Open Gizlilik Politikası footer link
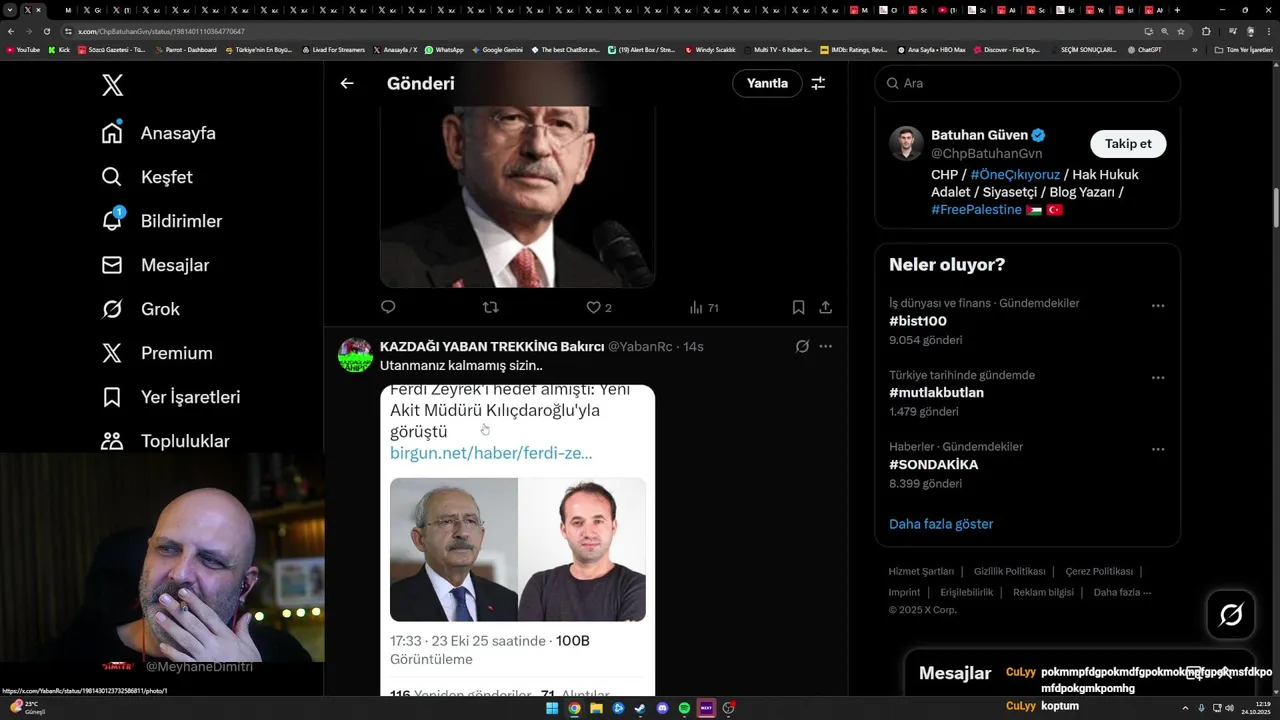 pyautogui.click(x=1010, y=572)
